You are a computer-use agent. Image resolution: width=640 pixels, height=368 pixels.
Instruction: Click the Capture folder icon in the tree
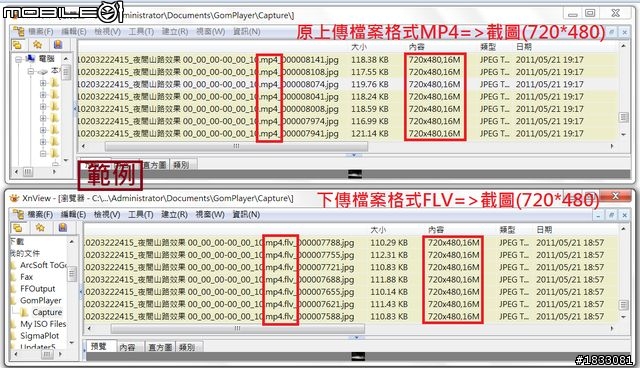[x=24, y=312]
